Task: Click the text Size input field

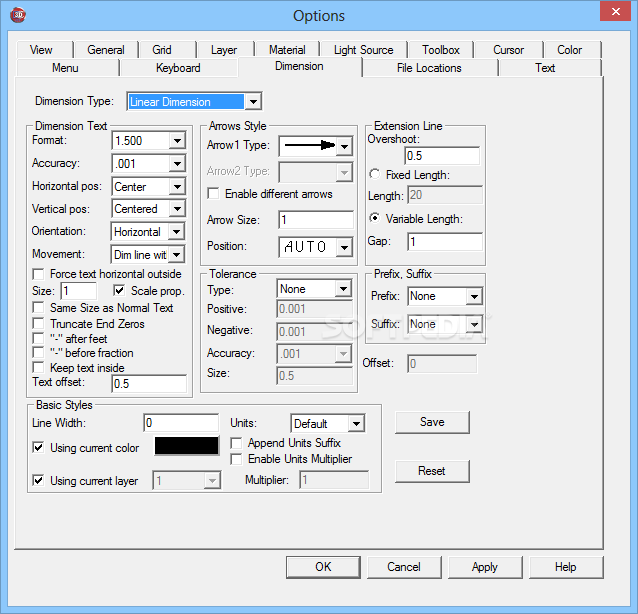Action: click(x=79, y=291)
